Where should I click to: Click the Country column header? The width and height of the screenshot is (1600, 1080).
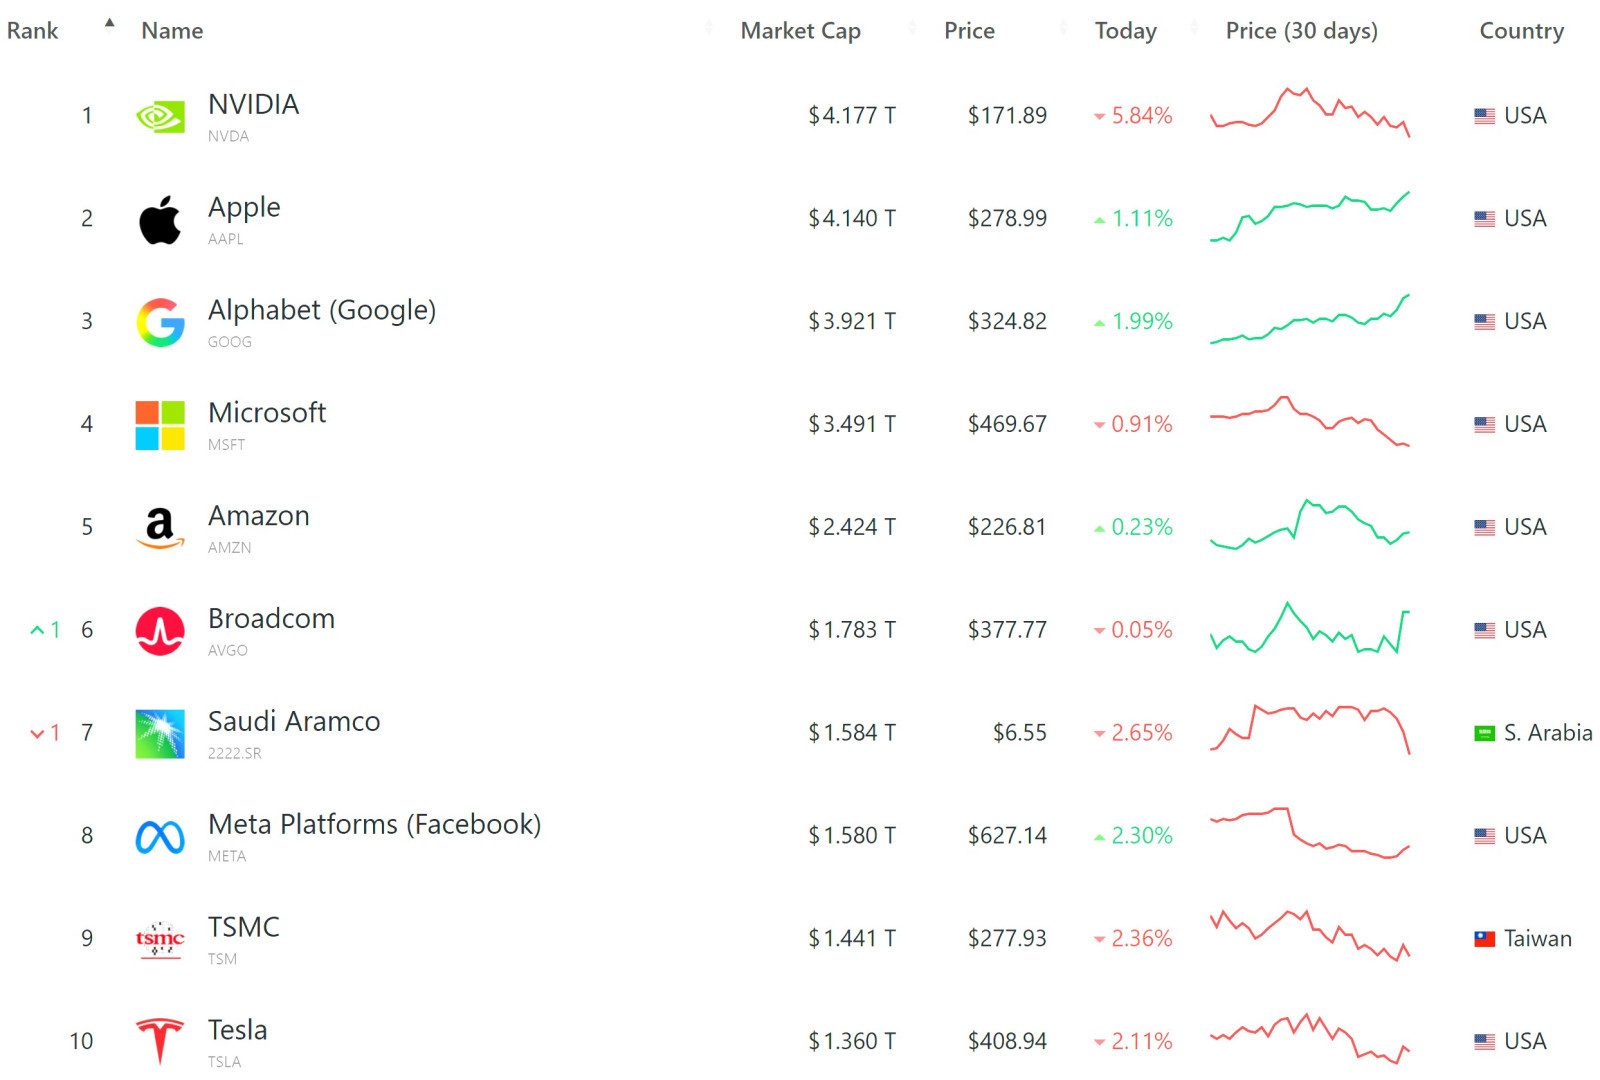[x=1522, y=30]
